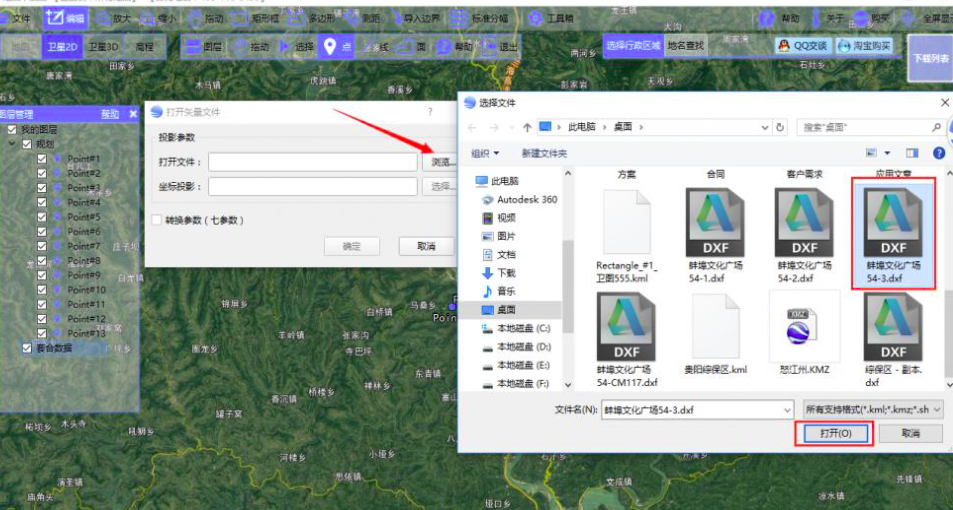Viewport: 953px width, 510px height.
Task: Click 帮助 link in 图层管理 panel header
Action: pos(110,114)
